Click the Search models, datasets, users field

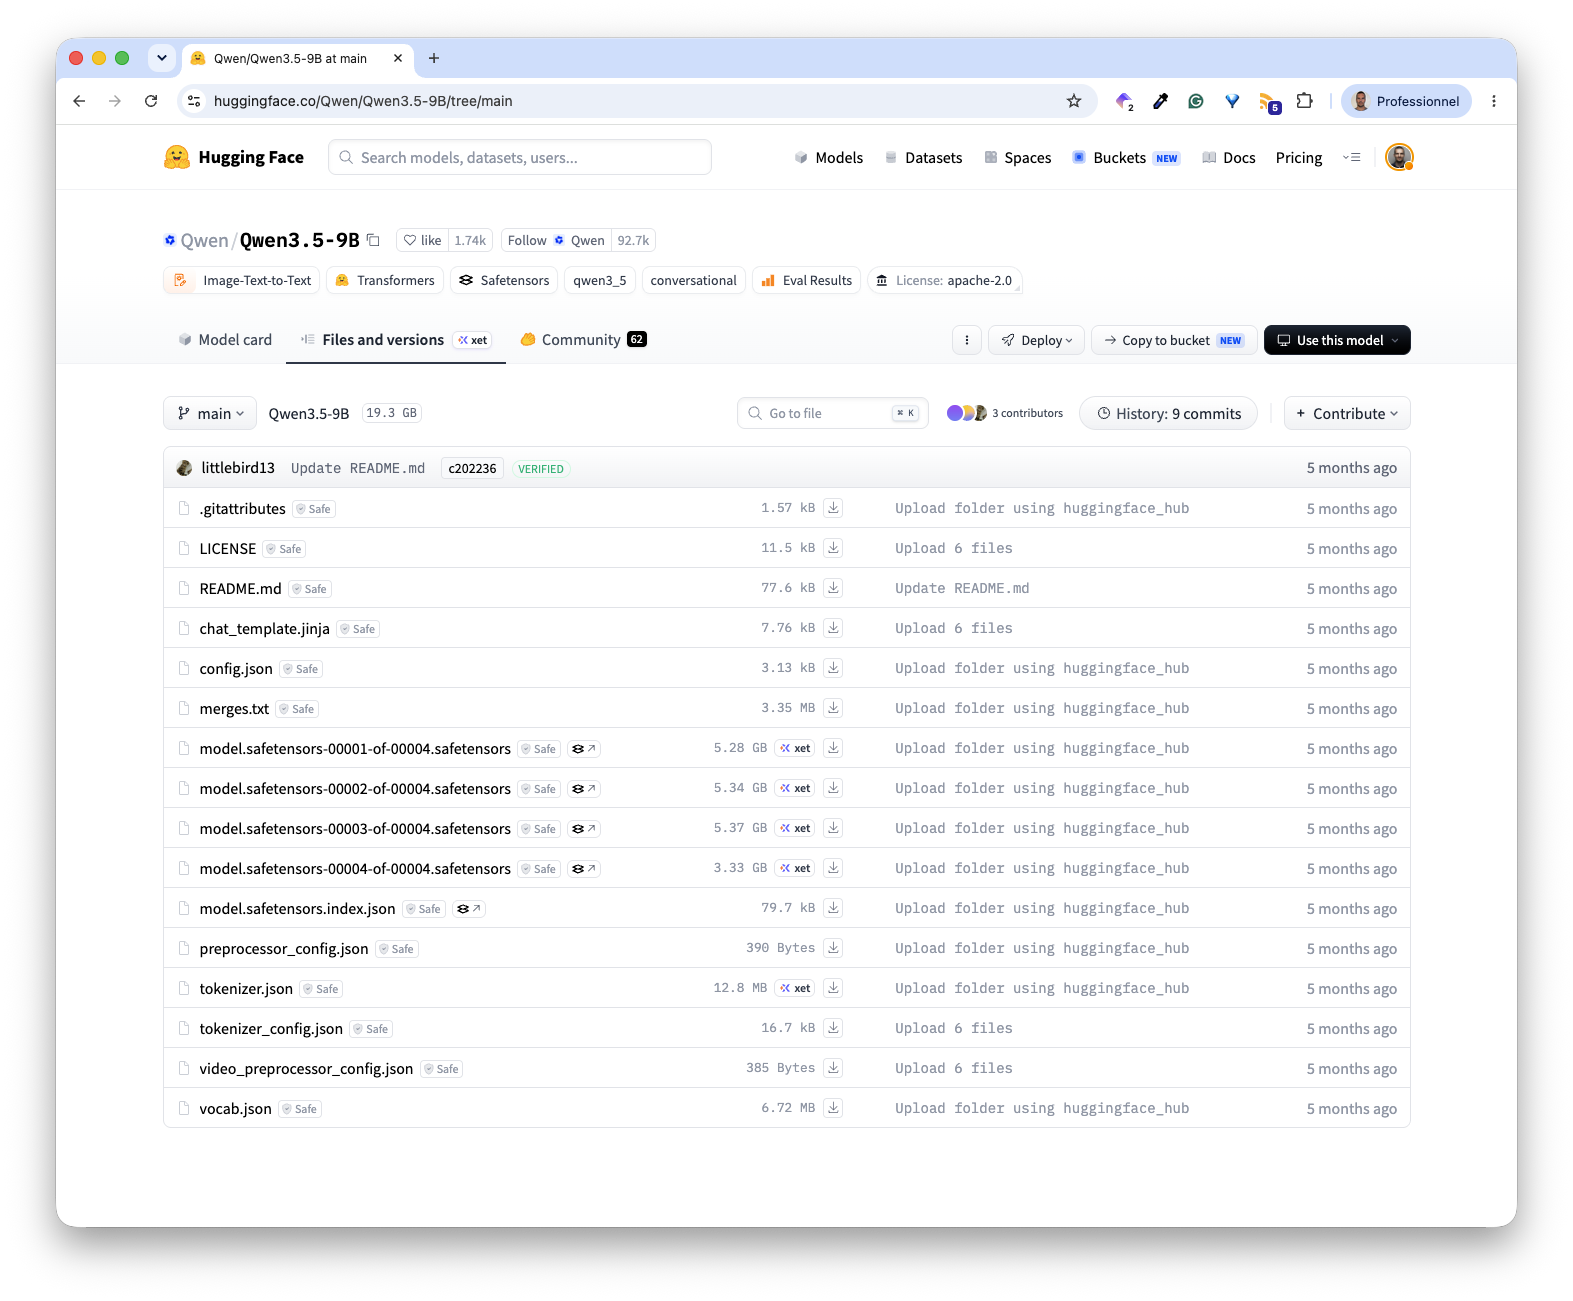click(520, 157)
